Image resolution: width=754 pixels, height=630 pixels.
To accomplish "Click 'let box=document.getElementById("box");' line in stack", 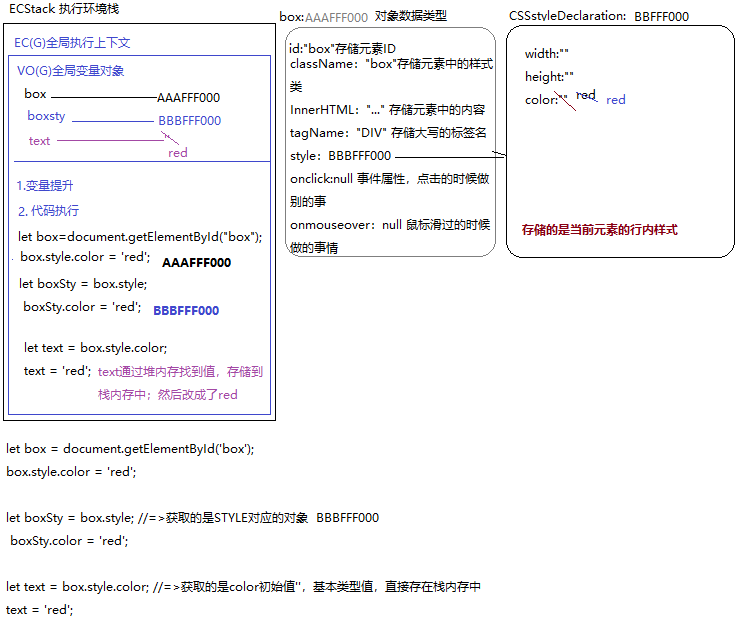I will tap(140, 237).
